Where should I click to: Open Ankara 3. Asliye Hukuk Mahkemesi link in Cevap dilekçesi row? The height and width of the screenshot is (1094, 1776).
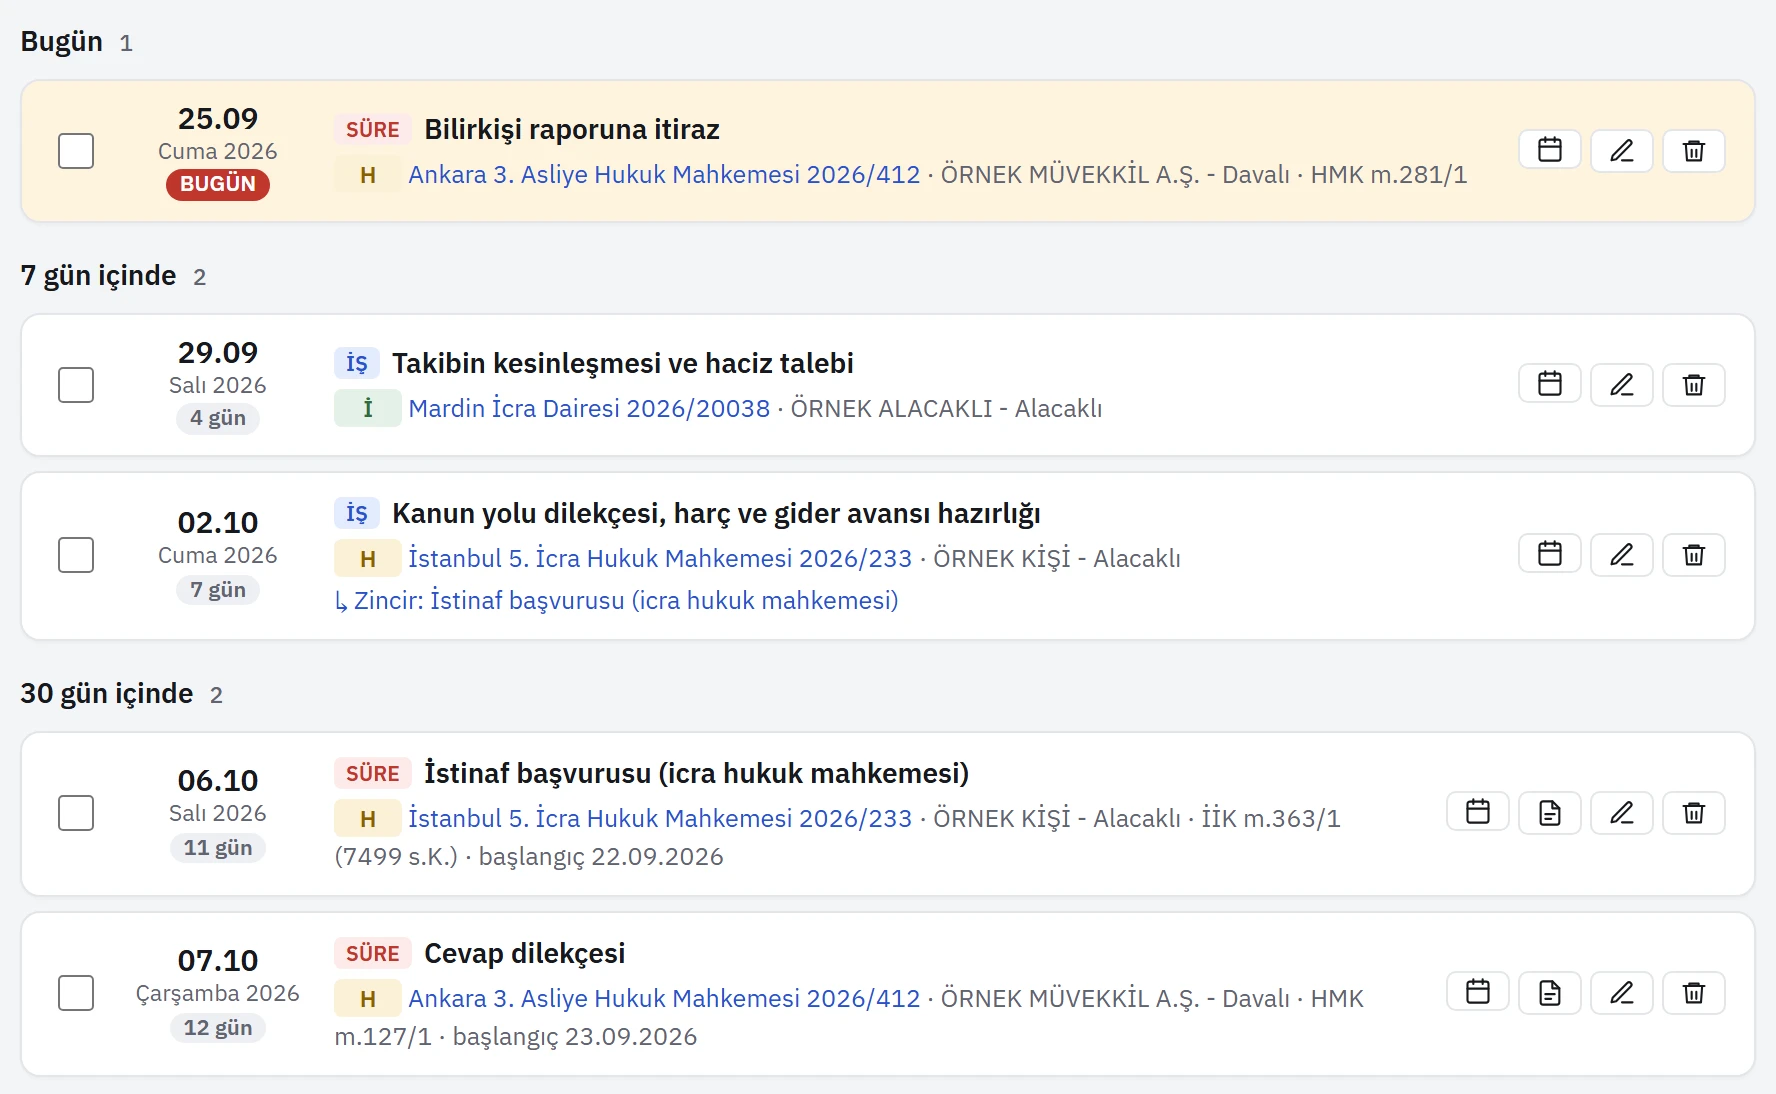pos(664,999)
